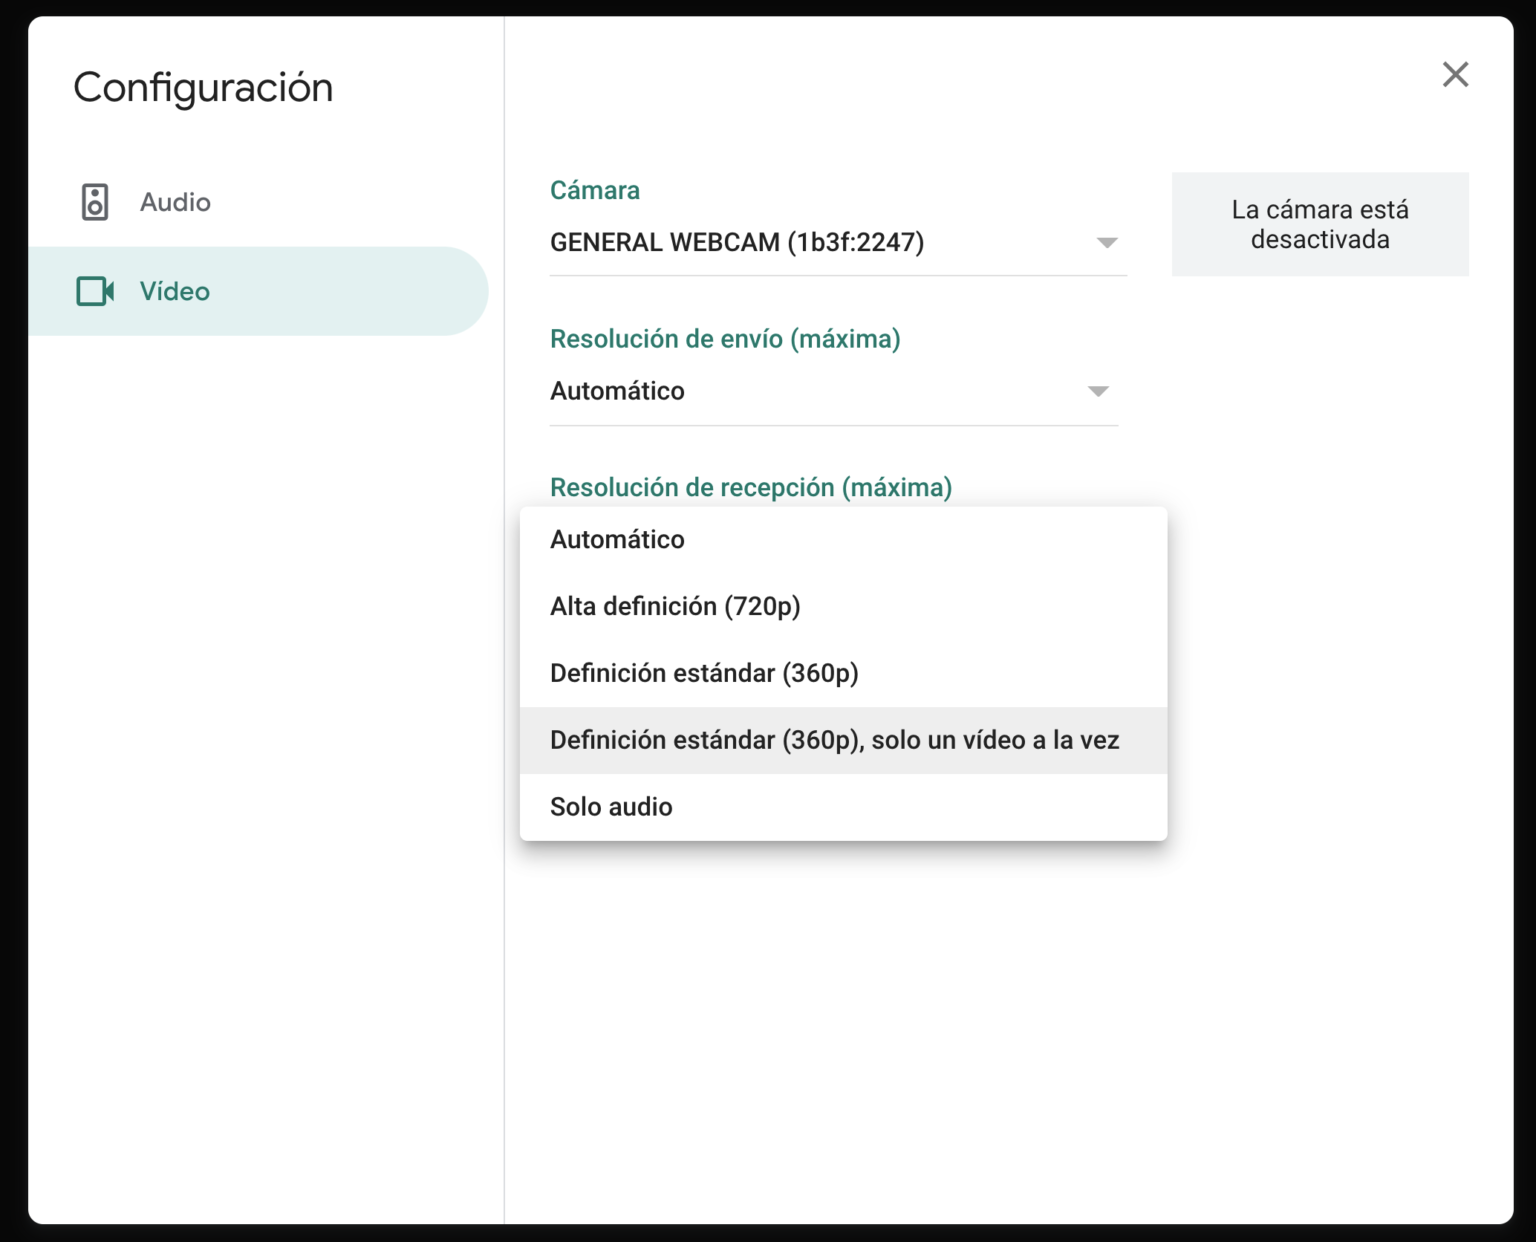The height and width of the screenshot is (1242, 1536).
Task: Click the camera icon next to Vídeo
Action: click(95, 291)
